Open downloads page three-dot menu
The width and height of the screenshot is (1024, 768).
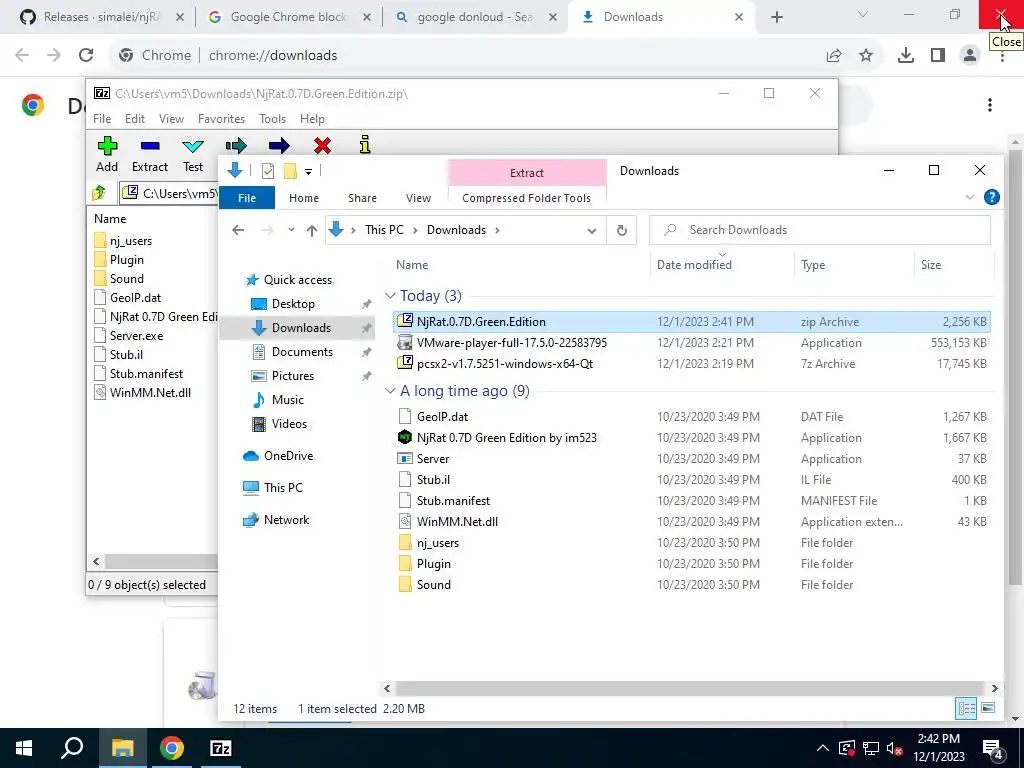[990, 105]
